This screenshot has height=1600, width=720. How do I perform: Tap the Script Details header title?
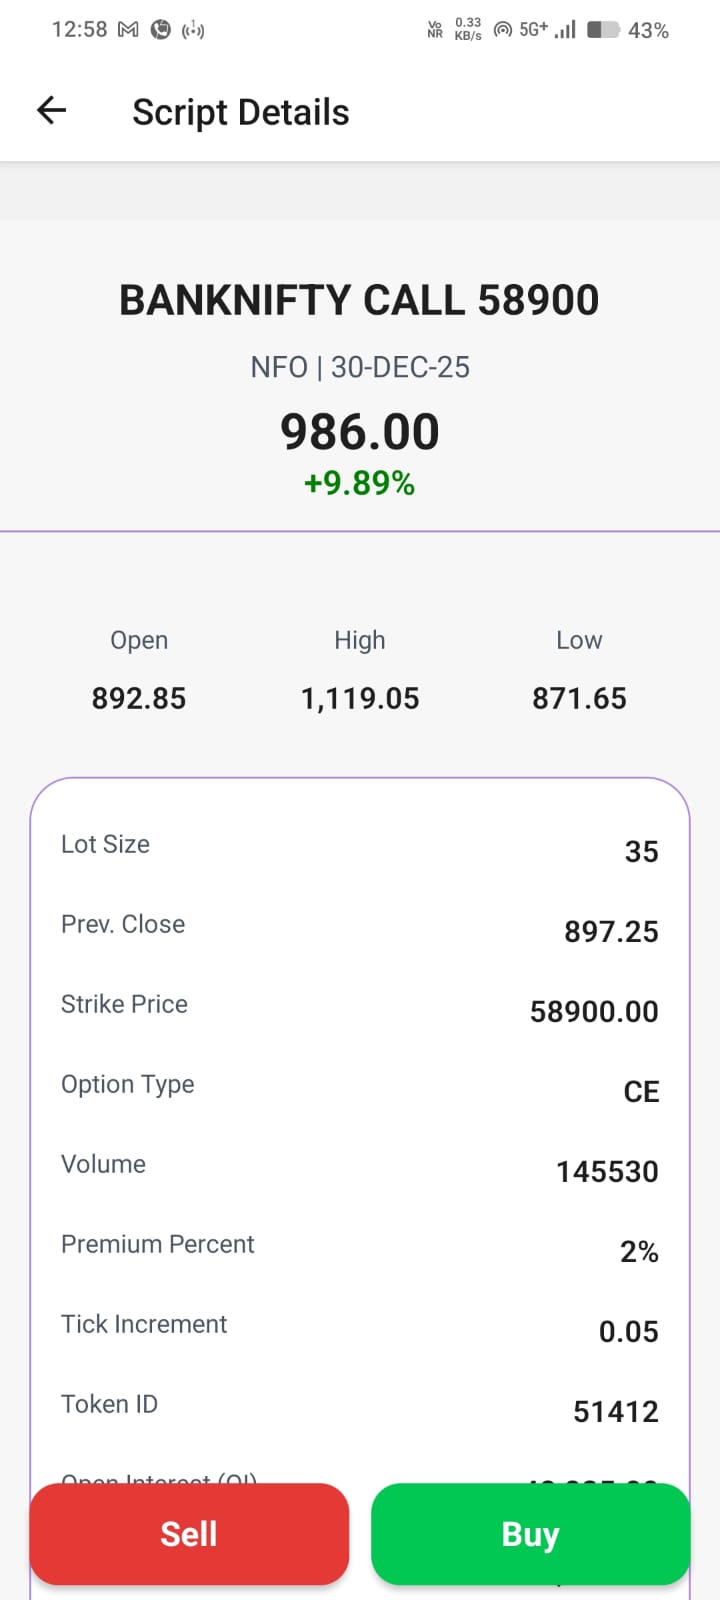click(240, 112)
